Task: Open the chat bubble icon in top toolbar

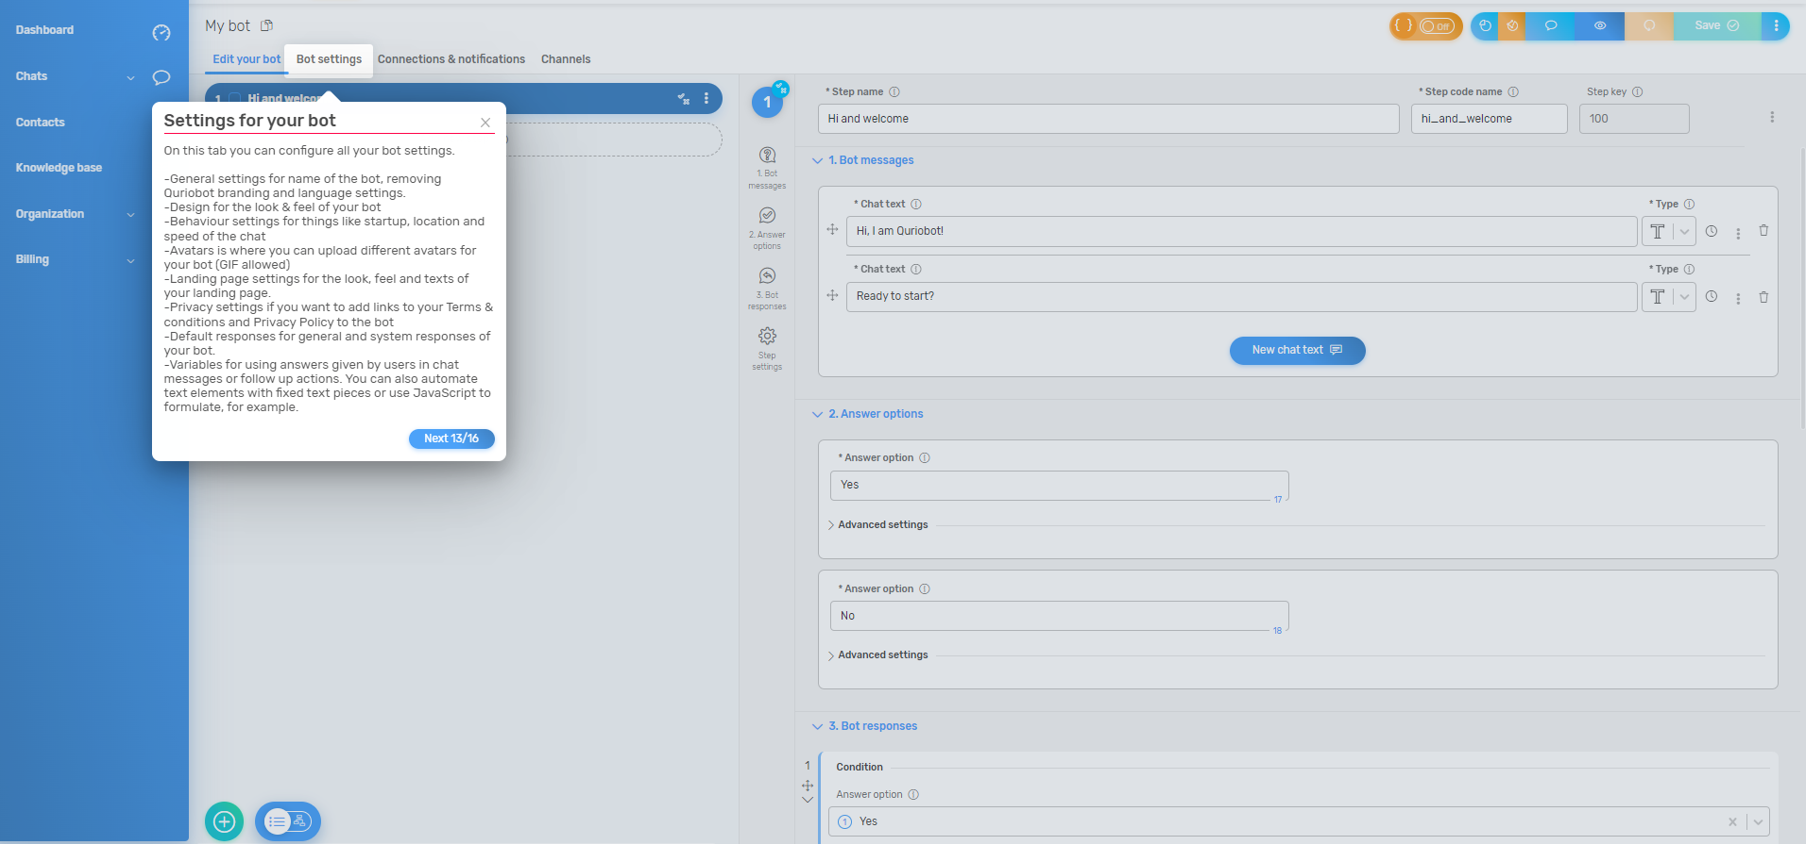Action: [1550, 26]
